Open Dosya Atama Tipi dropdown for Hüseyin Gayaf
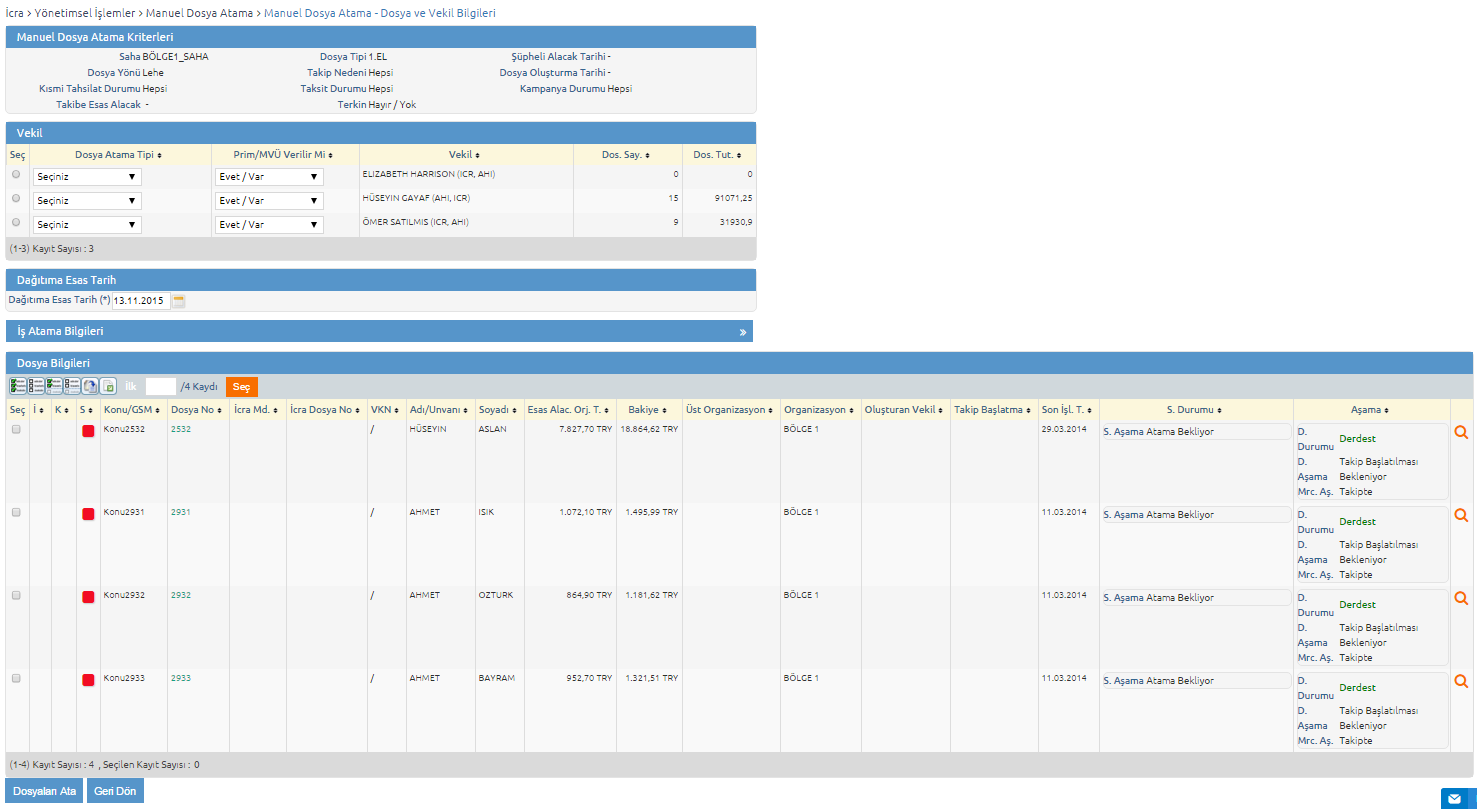Image resolution: width=1477 pixels, height=809 pixels. point(87,201)
